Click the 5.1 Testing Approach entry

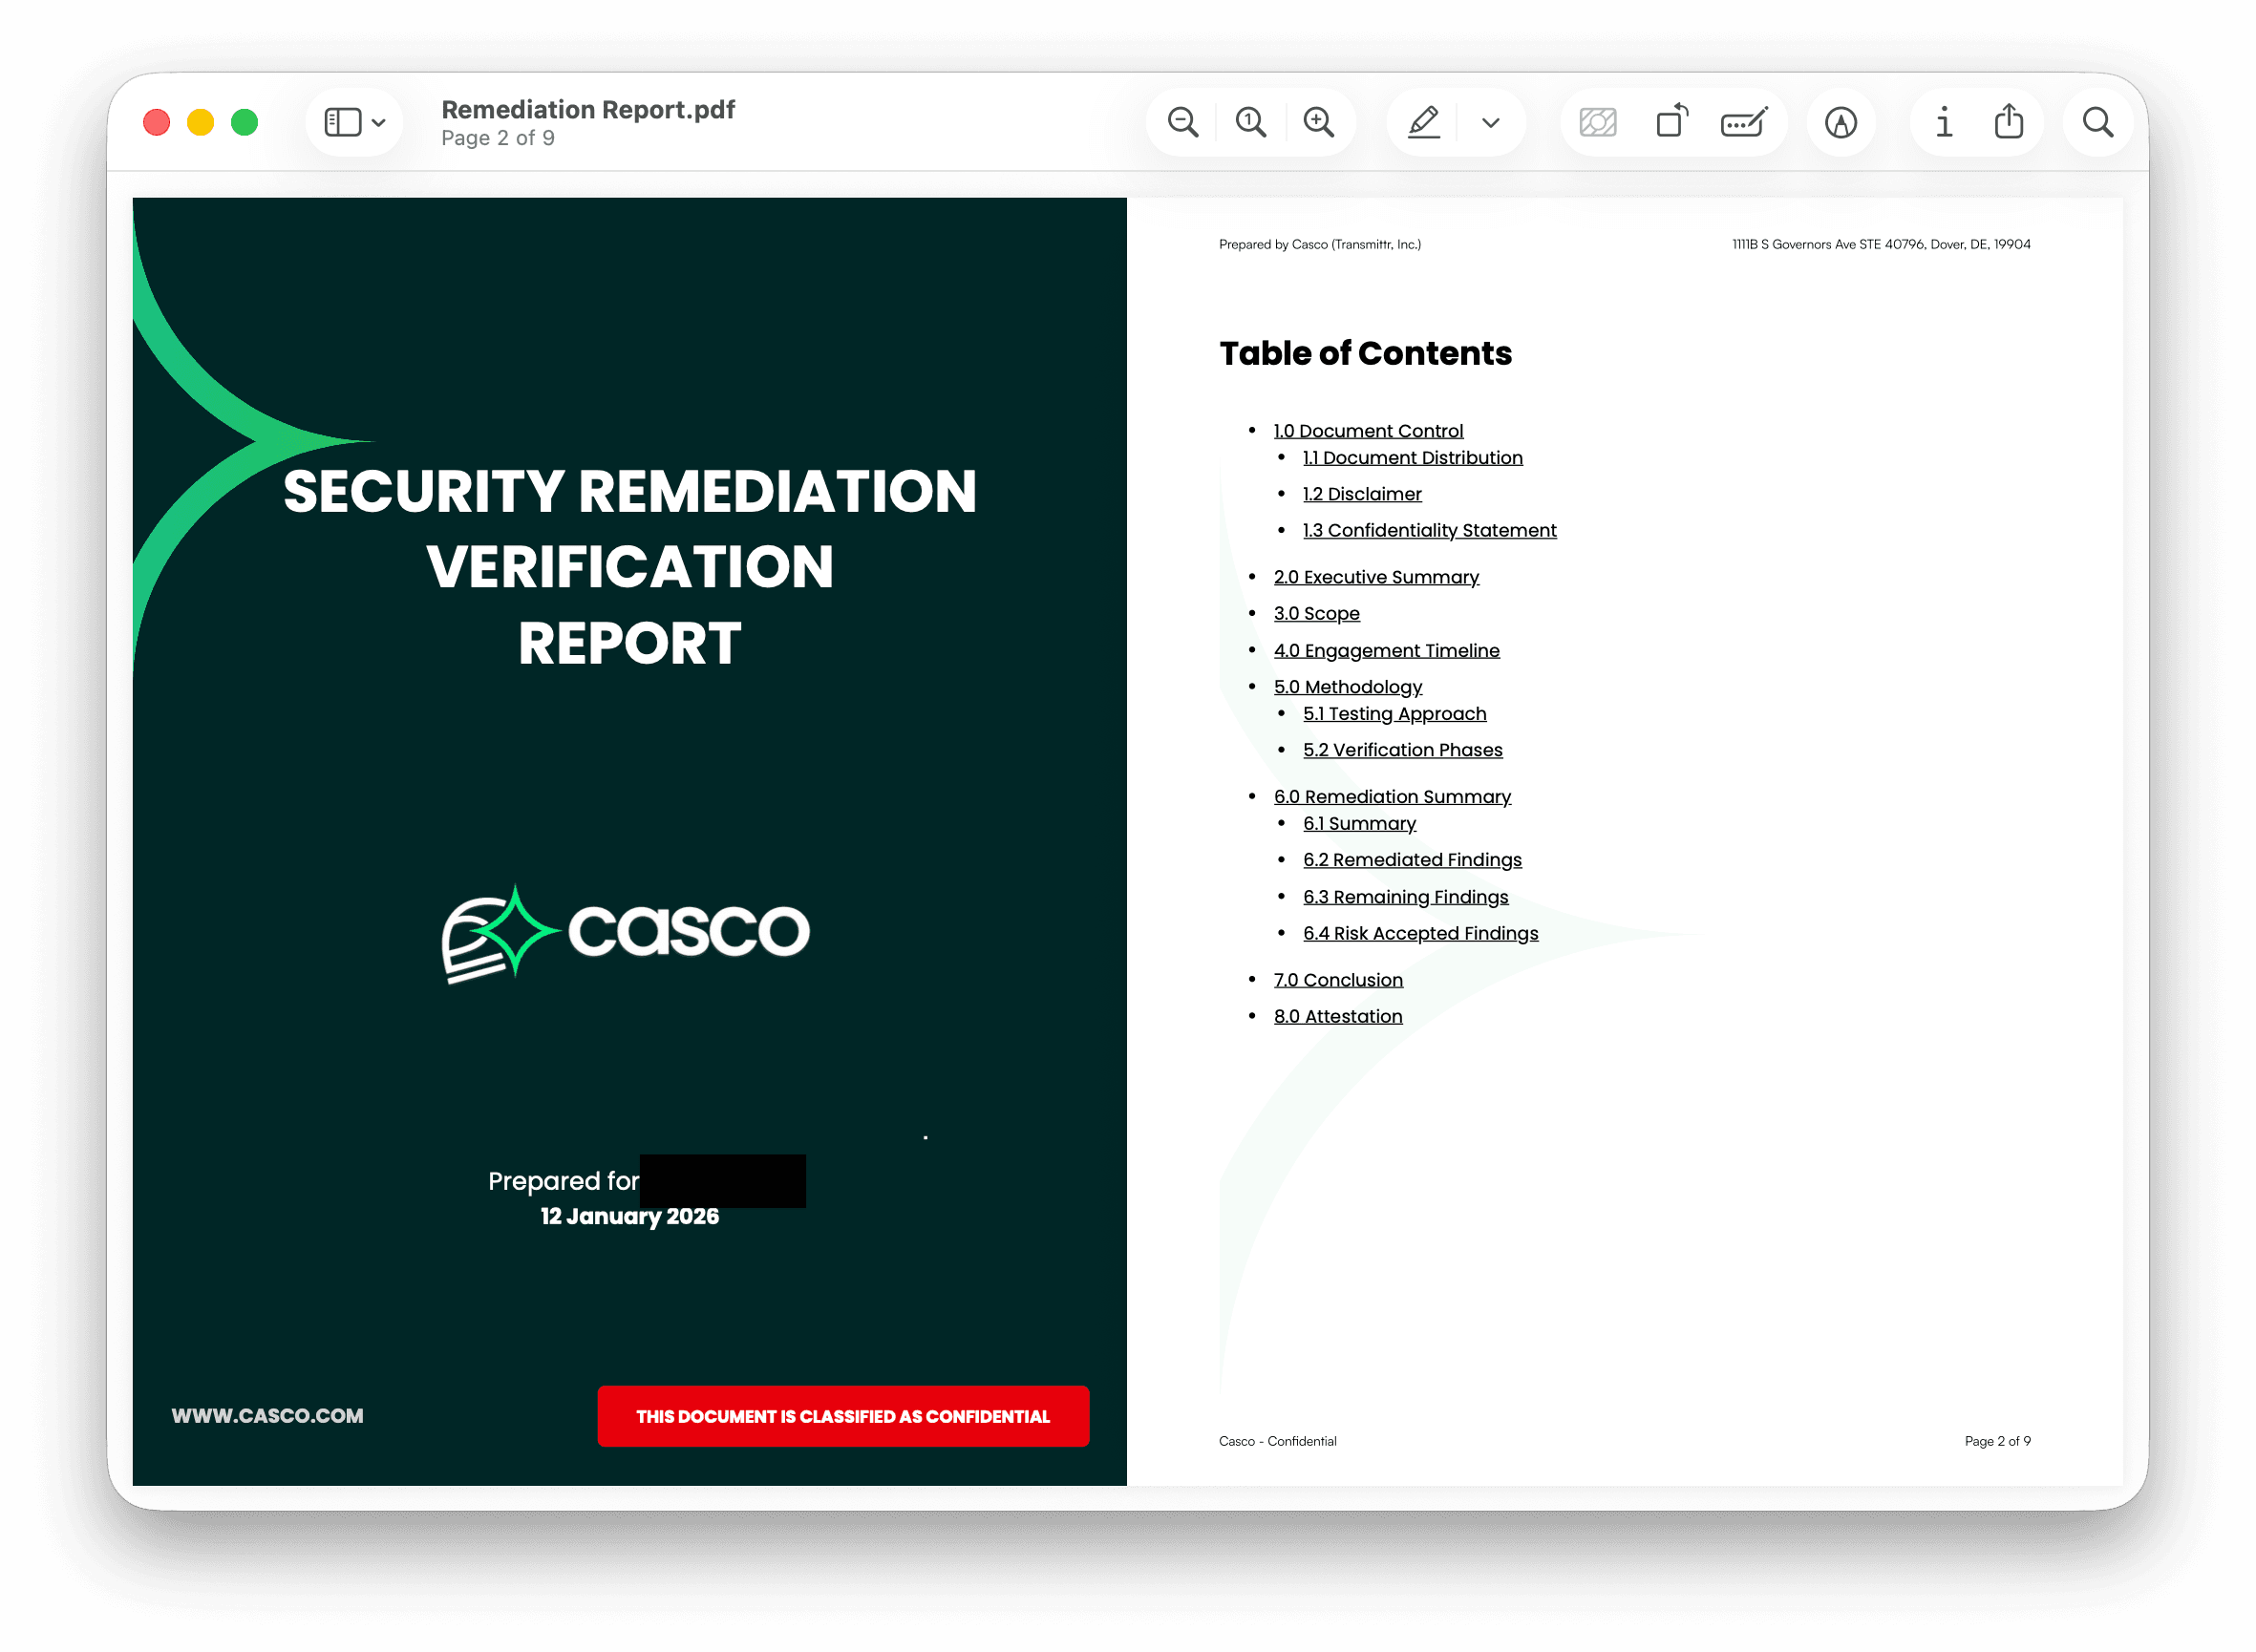pos(1394,713)
